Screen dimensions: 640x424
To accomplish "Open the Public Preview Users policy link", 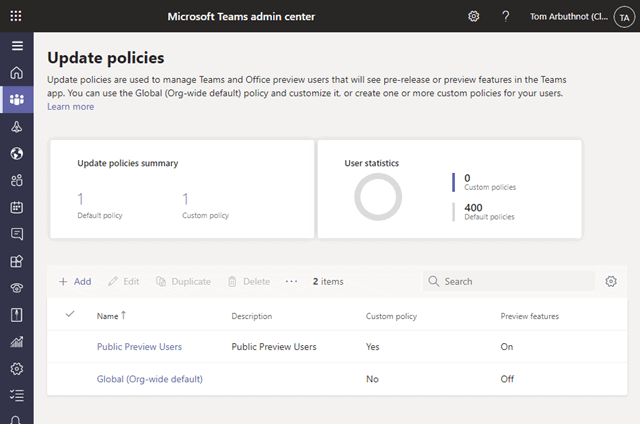I will coord(139,347).
